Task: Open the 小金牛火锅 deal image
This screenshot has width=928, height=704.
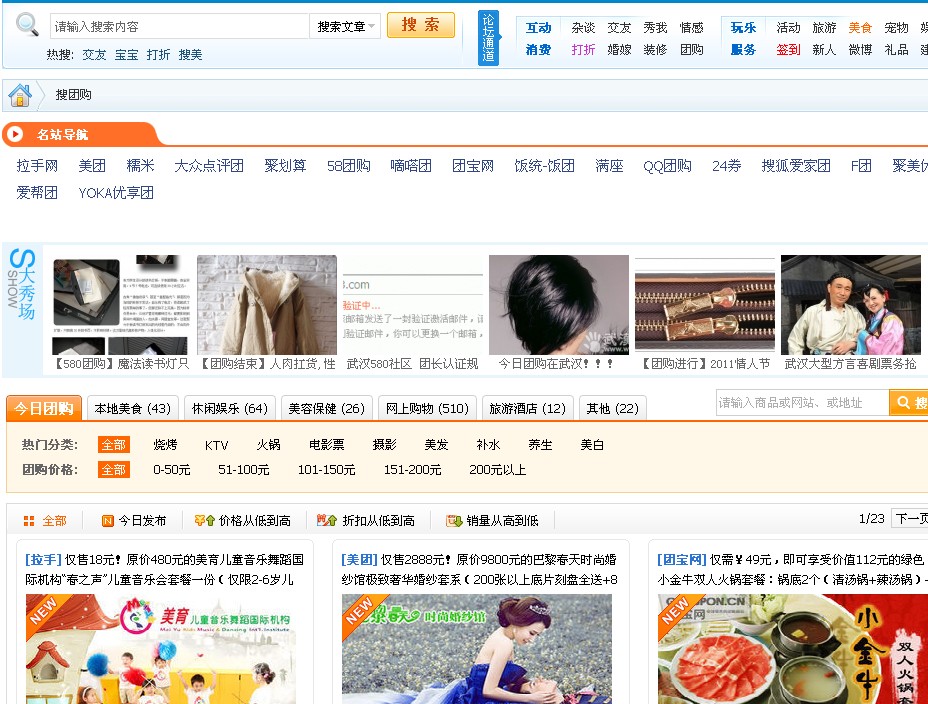Action: 793,649
